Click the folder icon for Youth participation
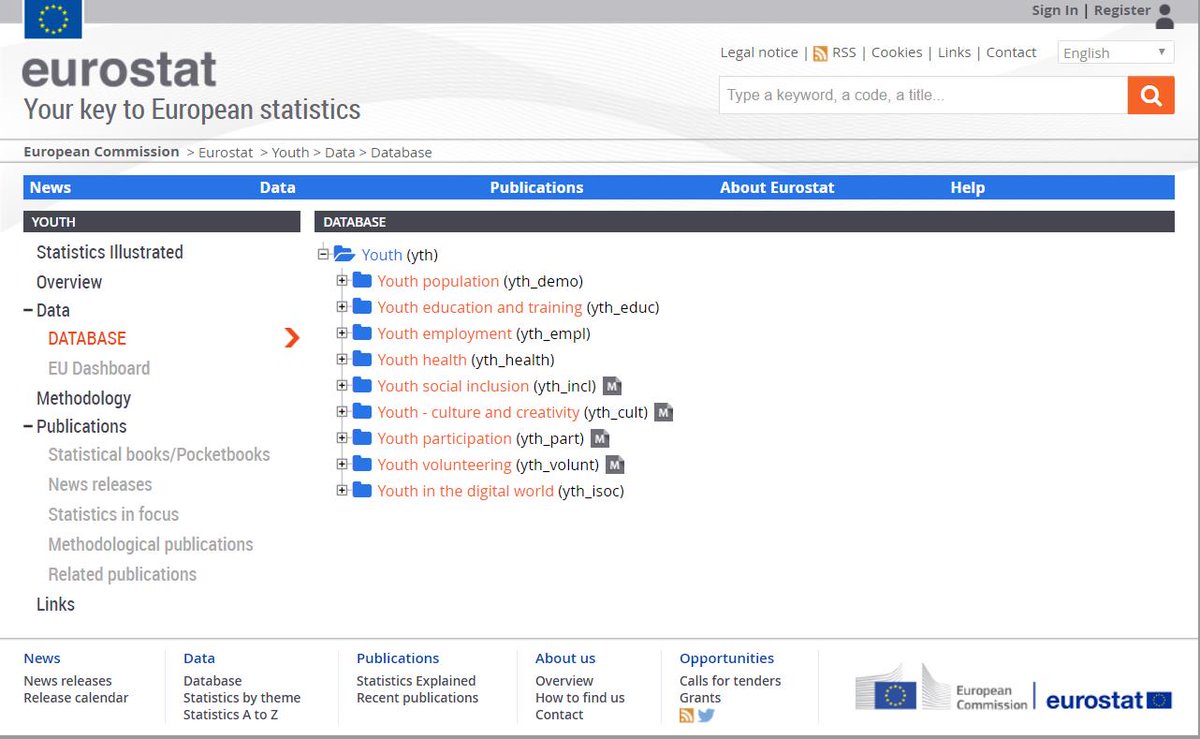This screenshot has height=739, width=1200. pos(362,437)
